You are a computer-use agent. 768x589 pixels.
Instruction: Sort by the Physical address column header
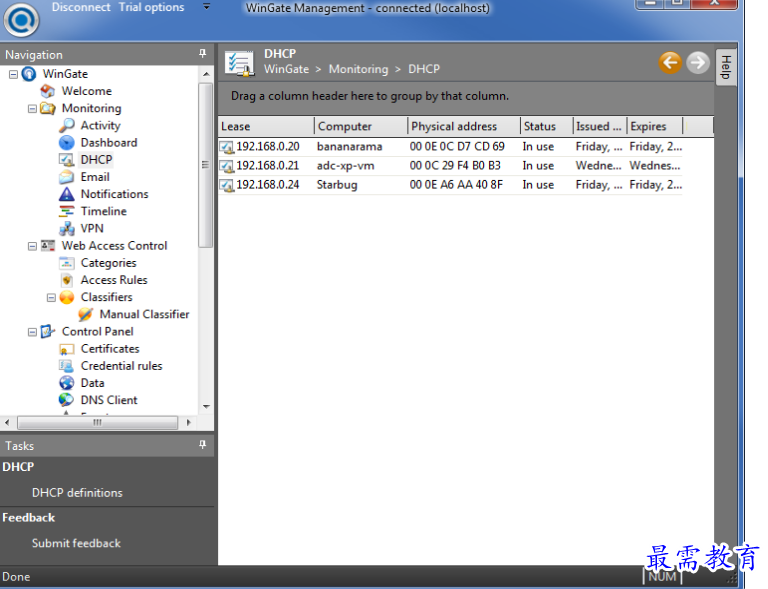click(x=462, y=126)
